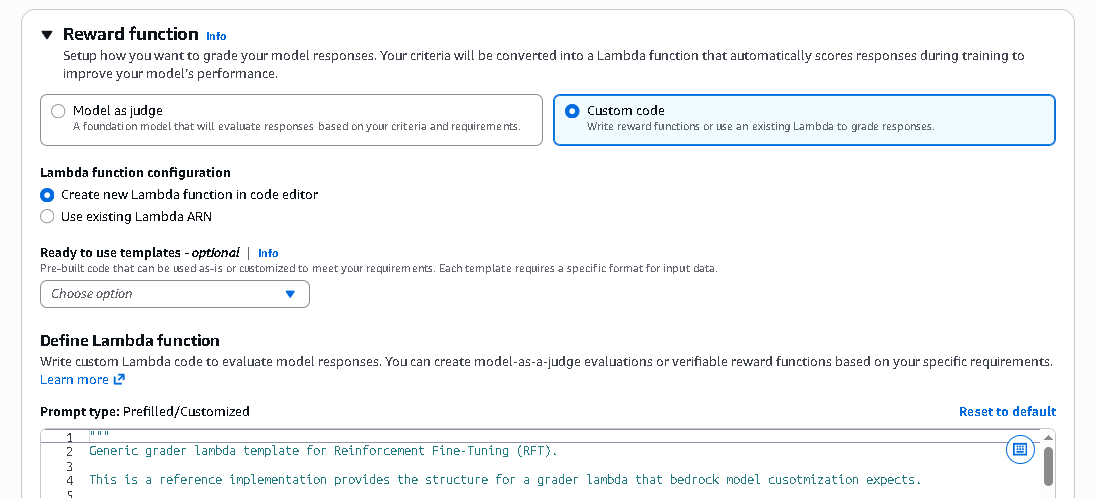Screen dimensions: 1096x498
Task: Choose Create new Lambda function in code editor
Action: pyautogui.click(x=47, y=195)
